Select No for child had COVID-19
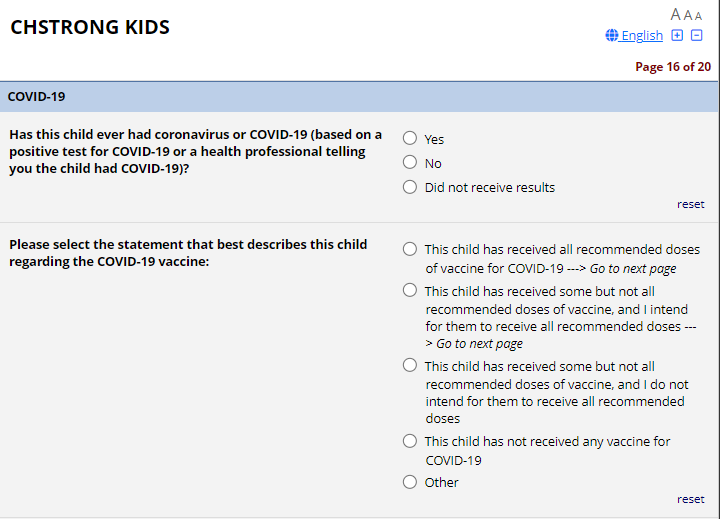Viewport: 720px width, 519px height. (x=410, y=163)
